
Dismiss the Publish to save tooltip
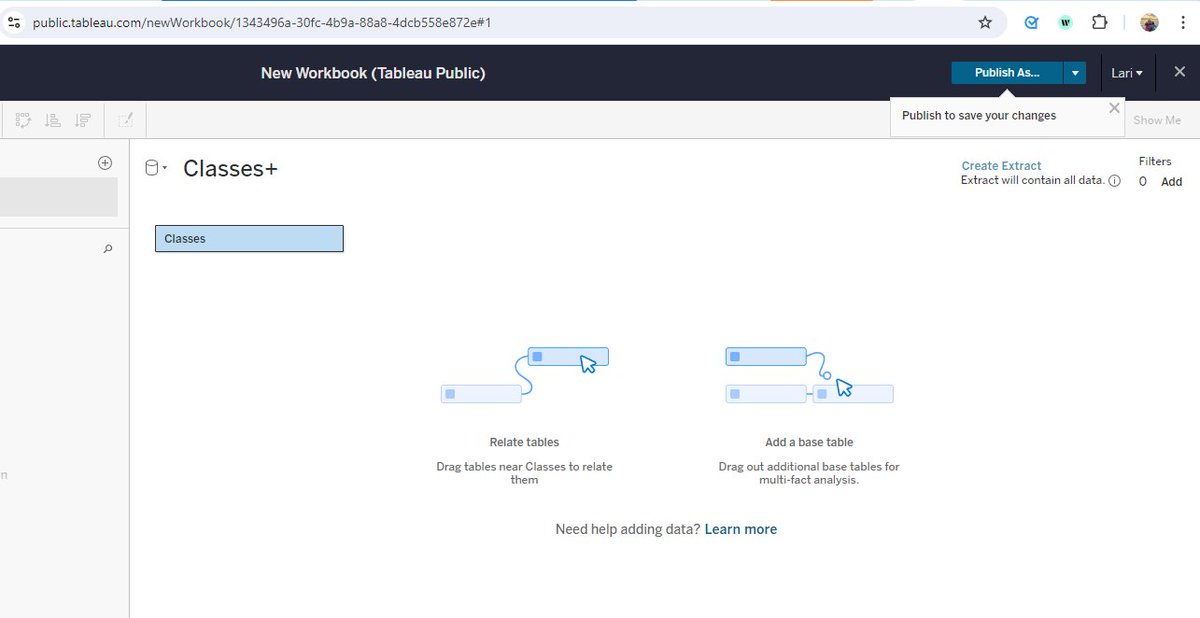1114,108
